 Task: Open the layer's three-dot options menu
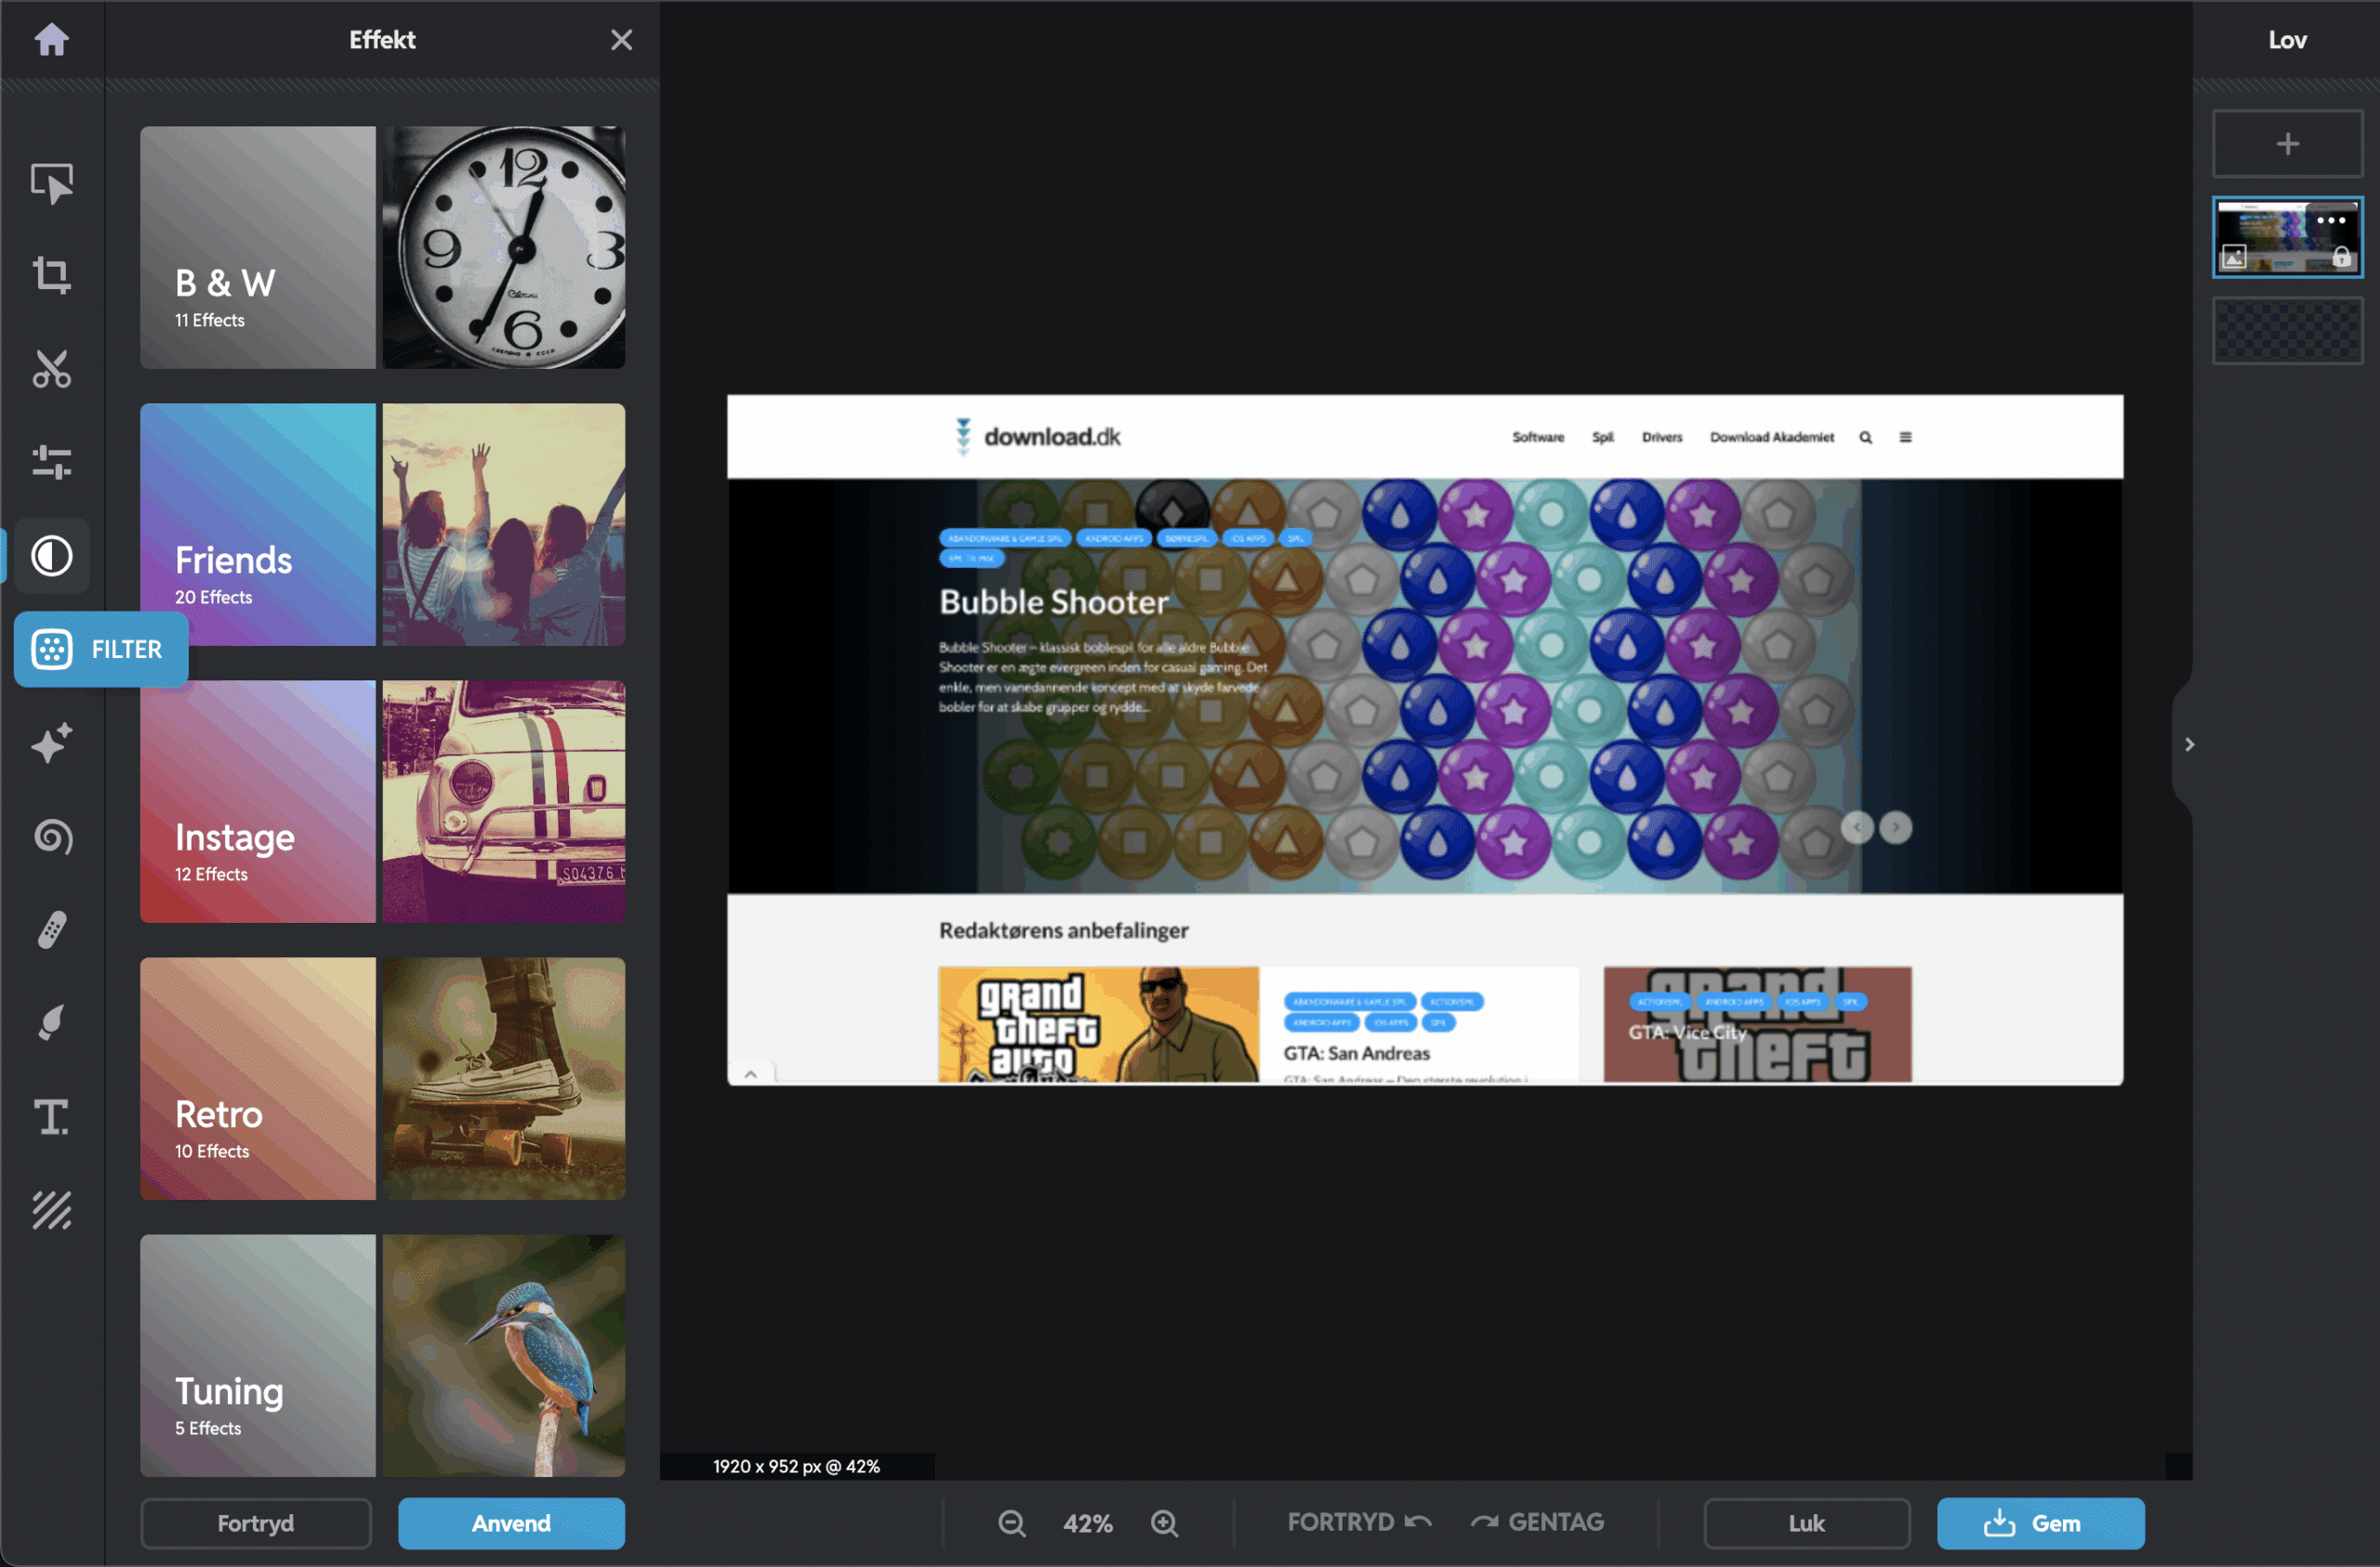pos(2330,221)
